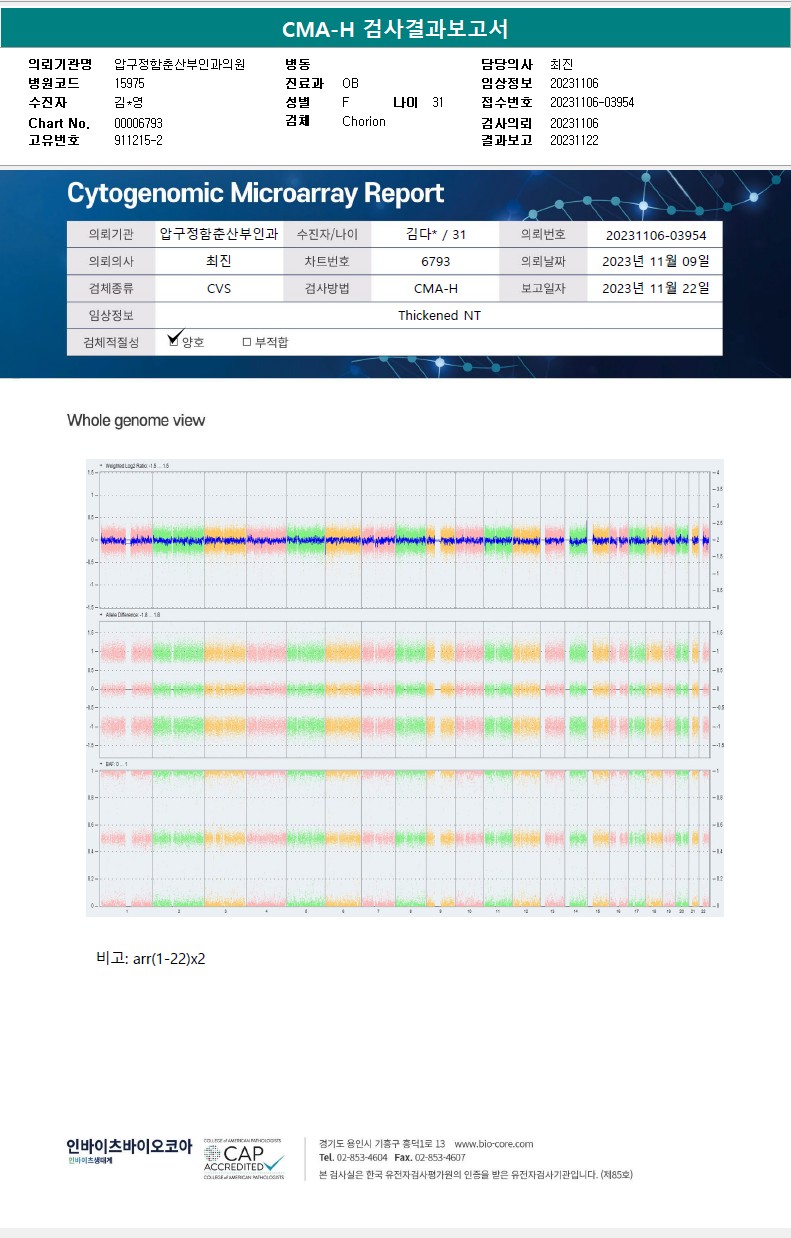Collapse the Allele Difference track
This screenshot has width=791, height=1238.
[x=102, y=615]
